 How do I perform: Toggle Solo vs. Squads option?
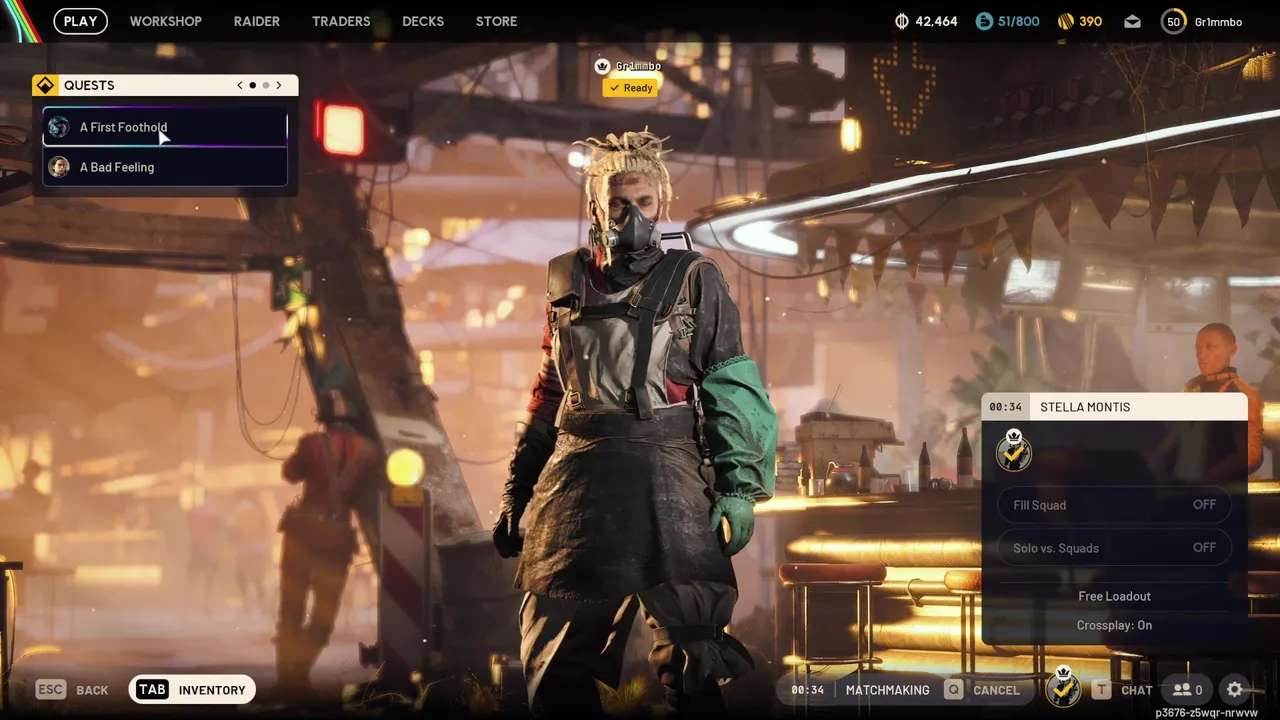coord(1114,548)
